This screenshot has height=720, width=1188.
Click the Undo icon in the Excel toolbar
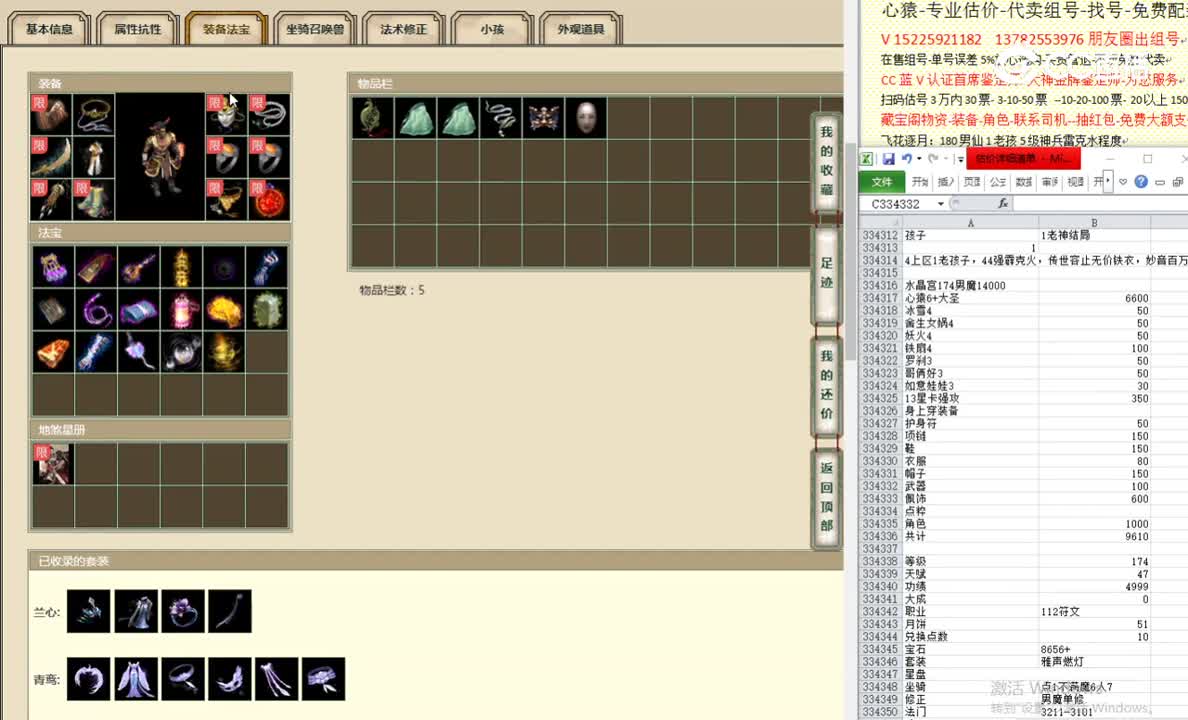tap(906, 158)
